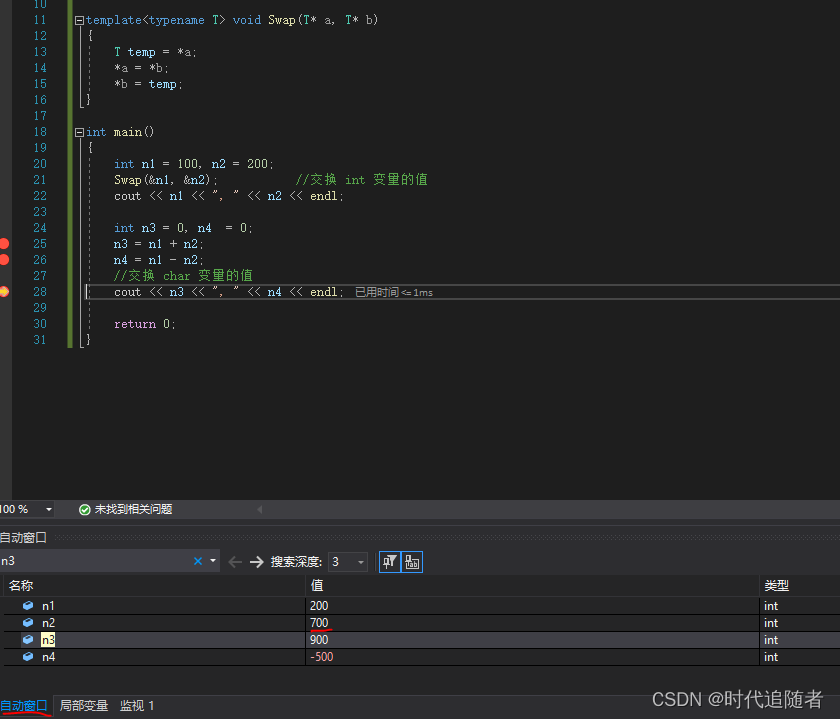The height and width of the screenshot is (719, 840).
Task: Toggle the breakpoint on line 26
Action: (4, 260)
